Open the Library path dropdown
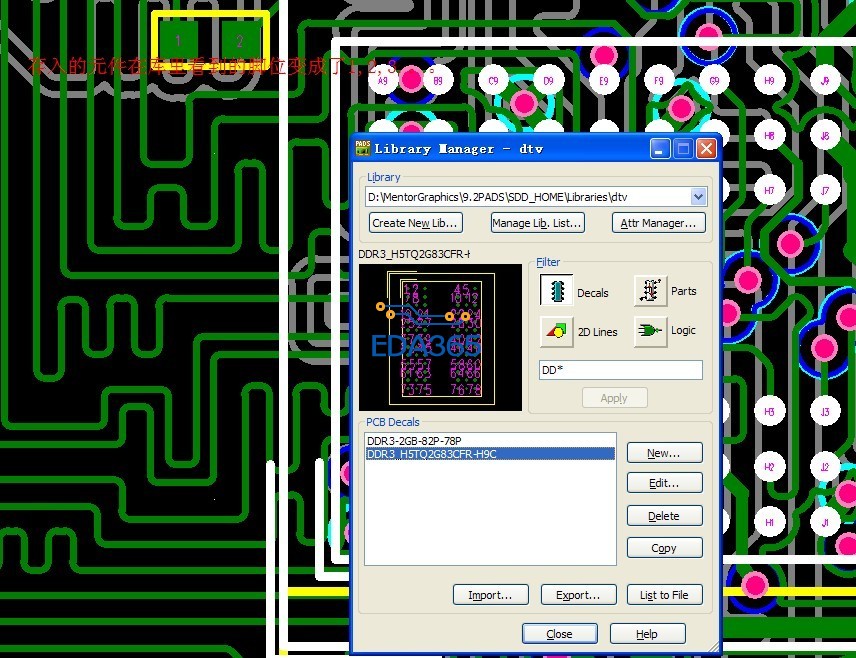 point(698,197)
